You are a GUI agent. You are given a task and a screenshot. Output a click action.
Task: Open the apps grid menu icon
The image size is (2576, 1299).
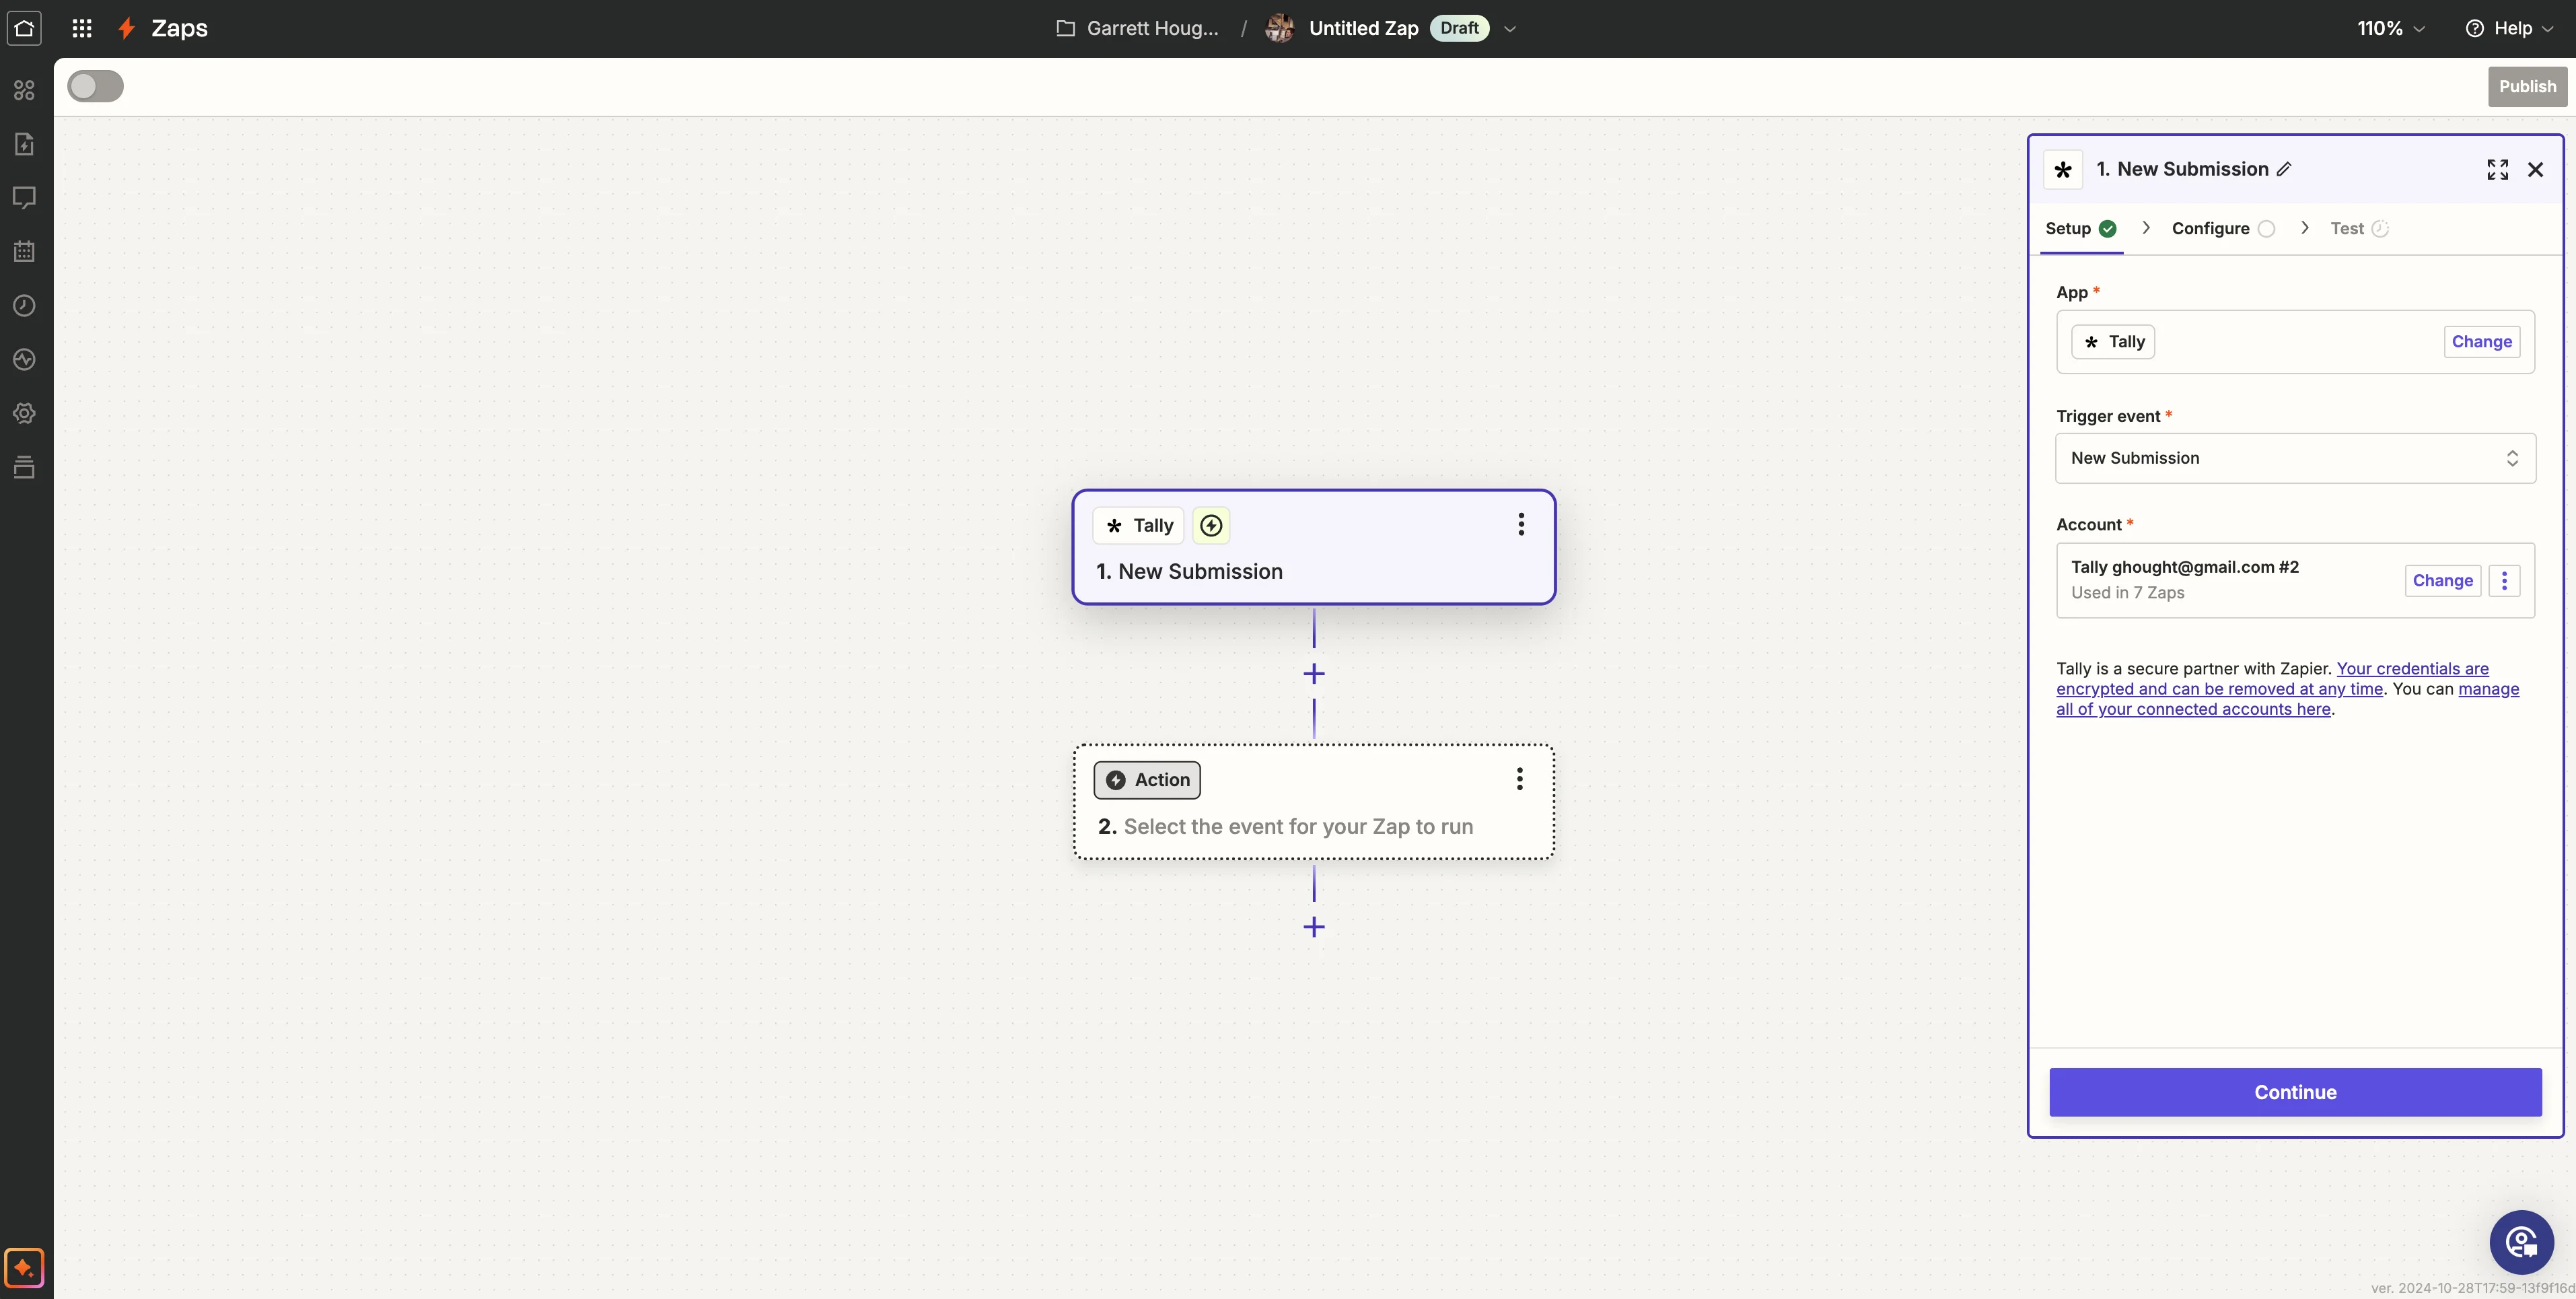82,28
